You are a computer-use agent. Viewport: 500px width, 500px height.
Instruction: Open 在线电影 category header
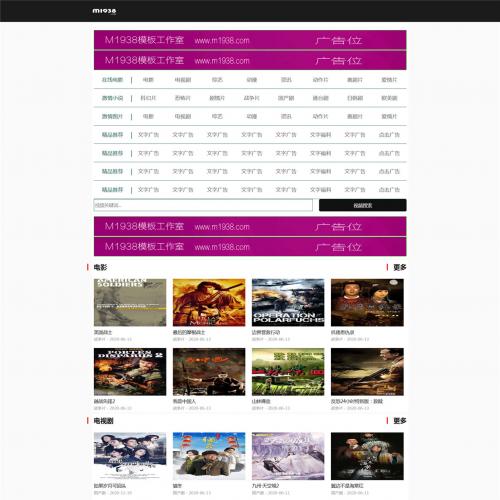click(112, 80)
